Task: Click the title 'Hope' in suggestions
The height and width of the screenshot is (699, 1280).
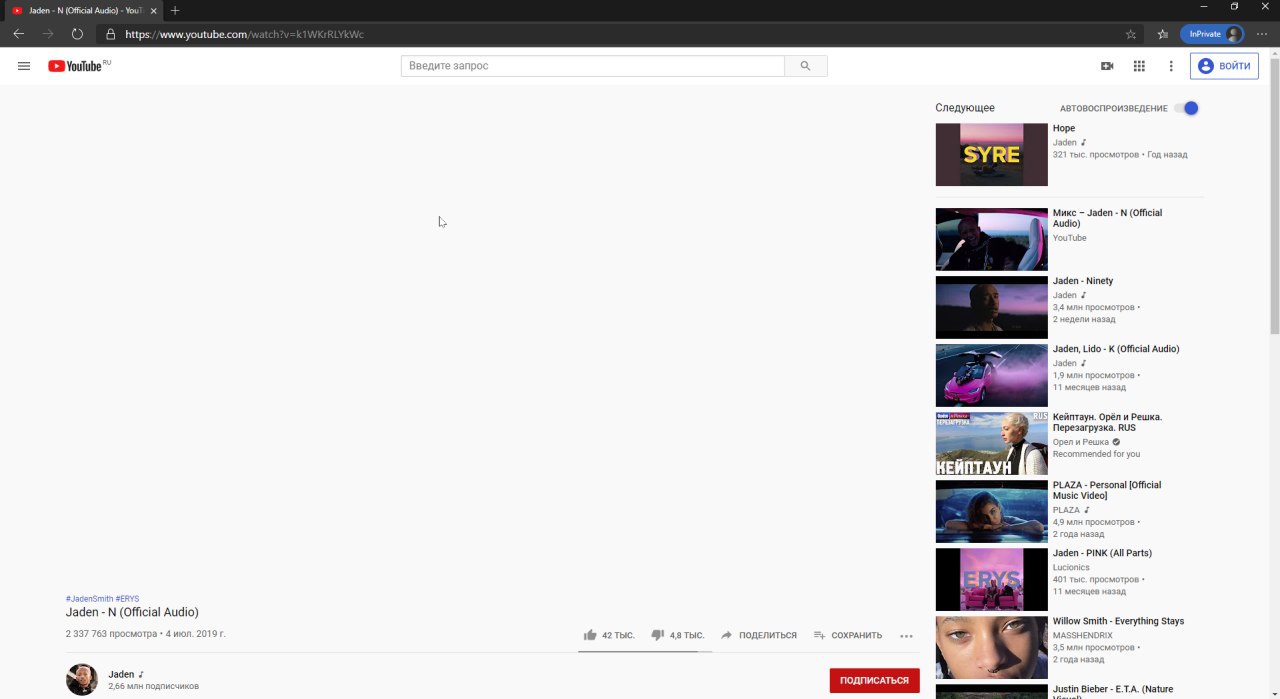Action: 1064,128
